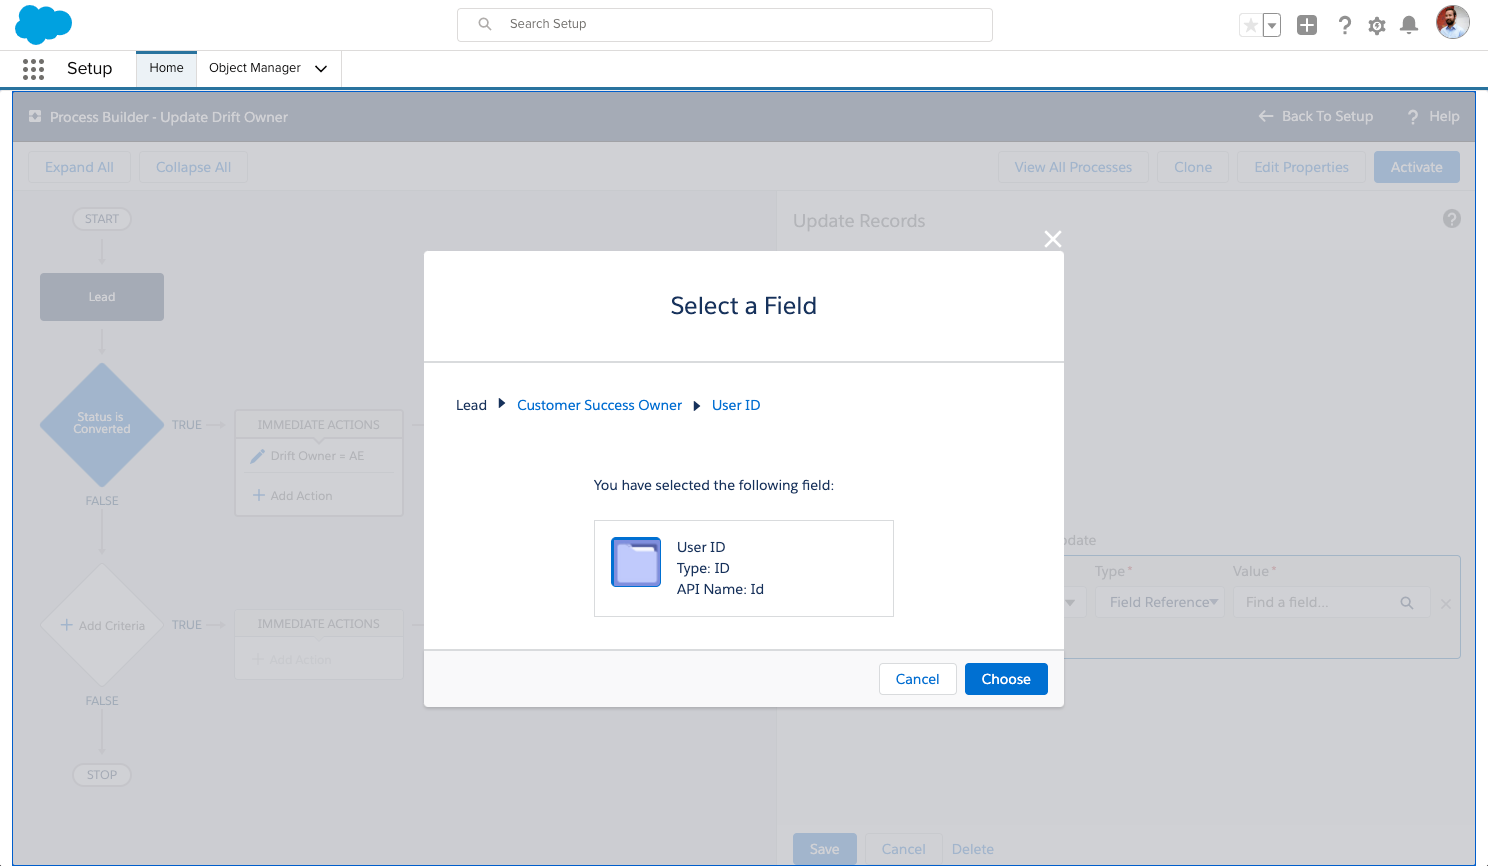
Task: Click the Expand All button
Action: (79, 167)
